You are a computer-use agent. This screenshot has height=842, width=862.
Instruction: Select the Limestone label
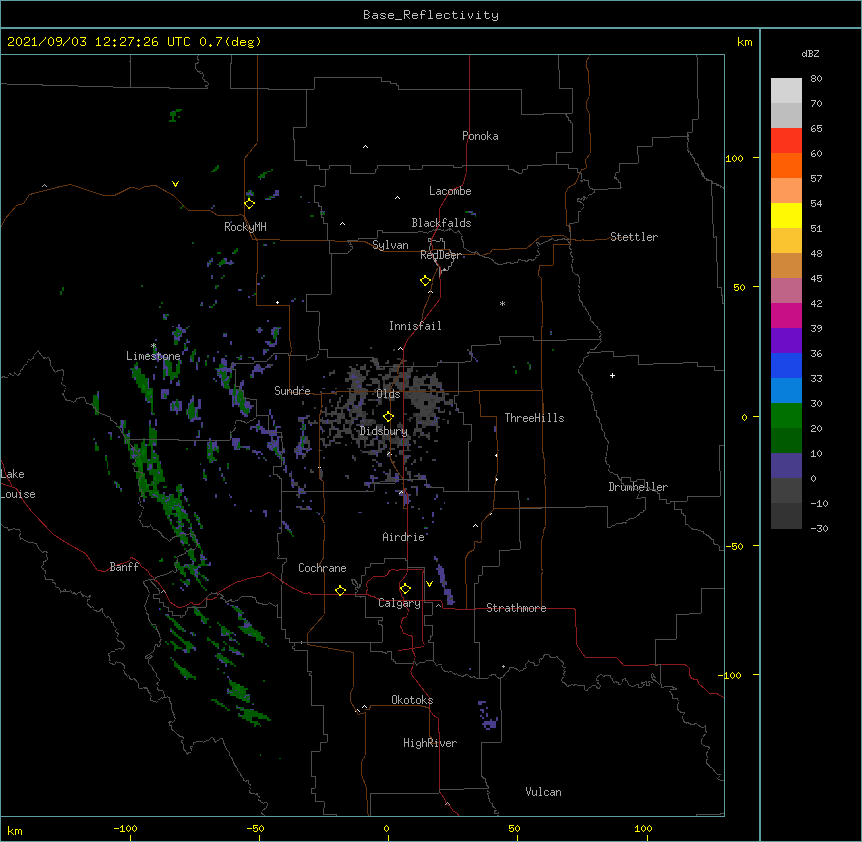153,356
